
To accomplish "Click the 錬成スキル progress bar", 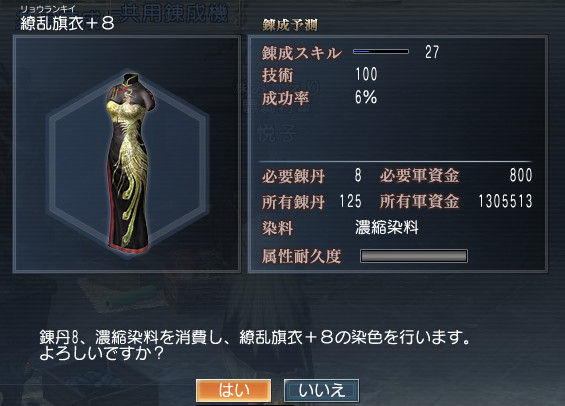I will click(381, 52).
